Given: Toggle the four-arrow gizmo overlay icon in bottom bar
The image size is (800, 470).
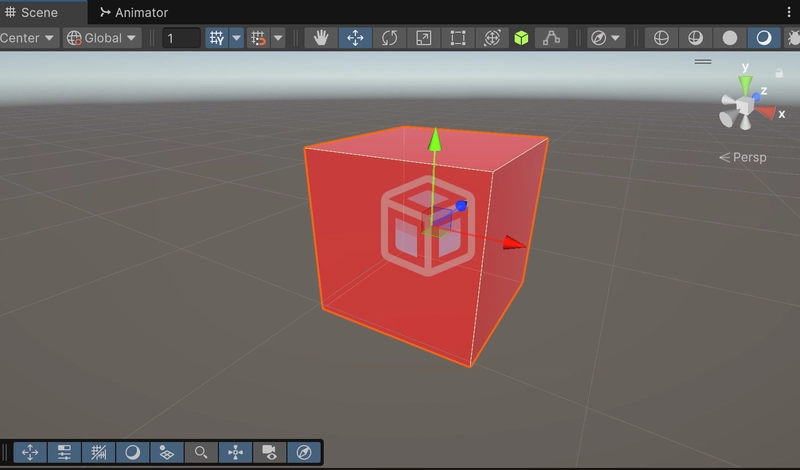Looking at the screenshot, I should pos(235,452).
